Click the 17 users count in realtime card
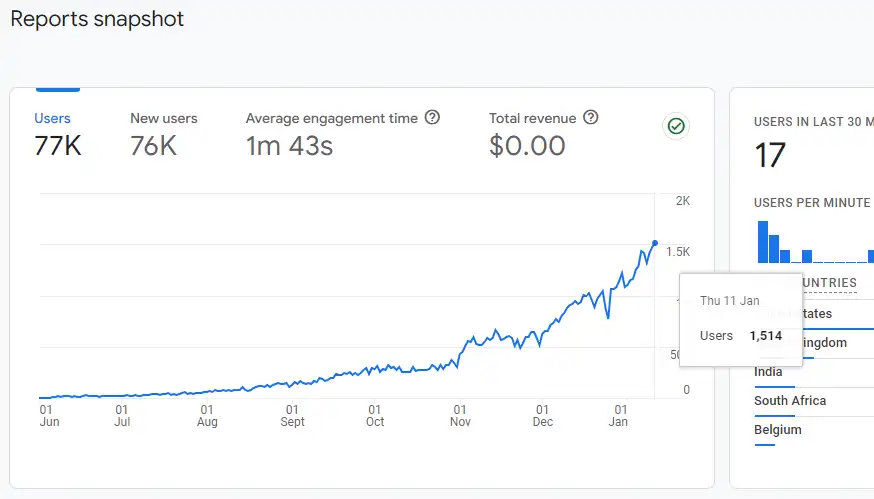874x499 pixels. (x=770, y=156)
